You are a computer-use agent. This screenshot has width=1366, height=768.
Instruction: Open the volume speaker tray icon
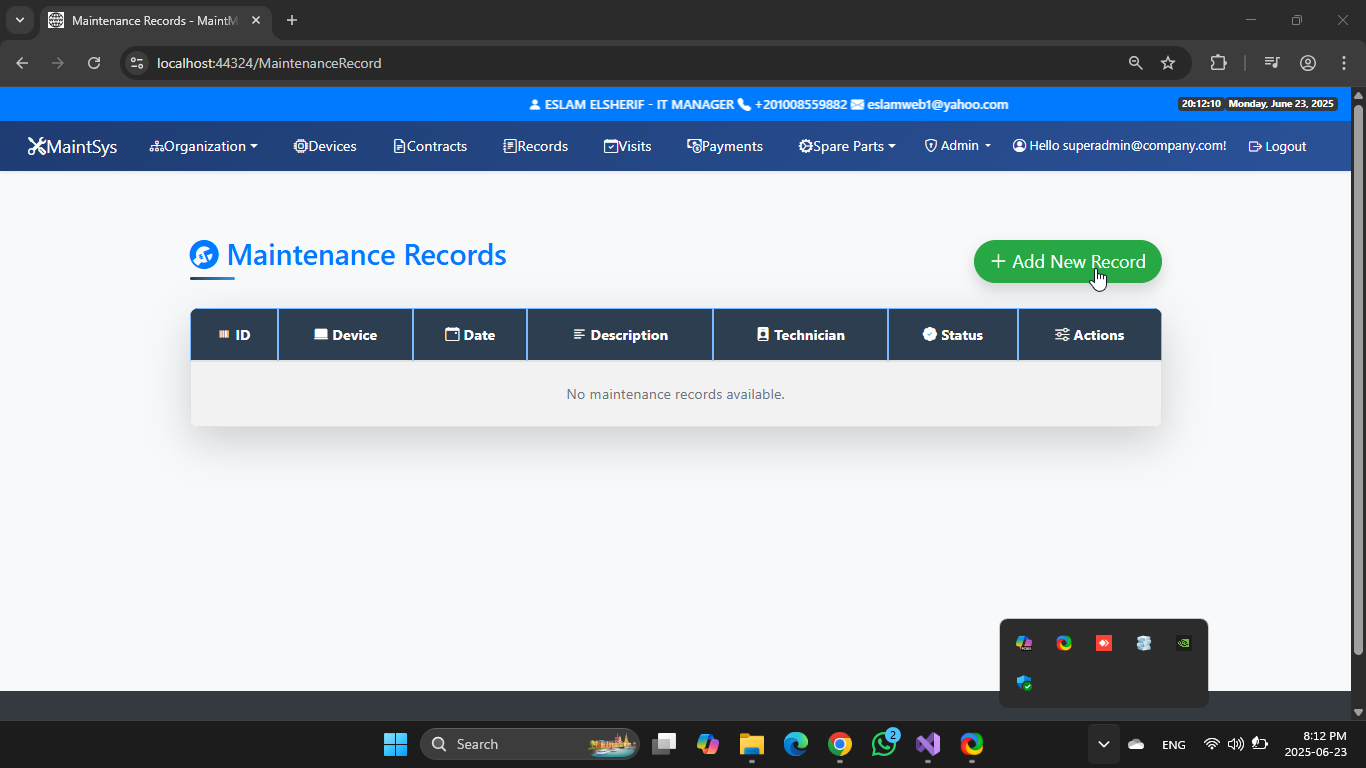(x=1236, y=744)
